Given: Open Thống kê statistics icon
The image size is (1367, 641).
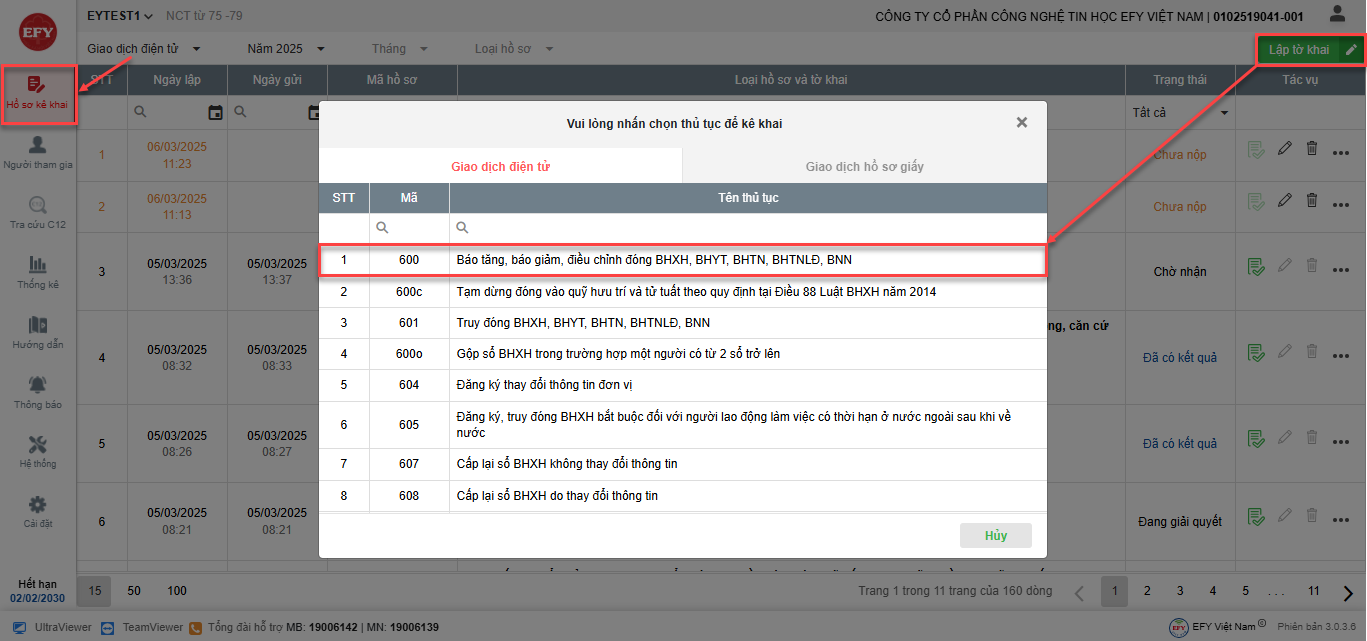Looking at the screenshot, I should (38, 272).
